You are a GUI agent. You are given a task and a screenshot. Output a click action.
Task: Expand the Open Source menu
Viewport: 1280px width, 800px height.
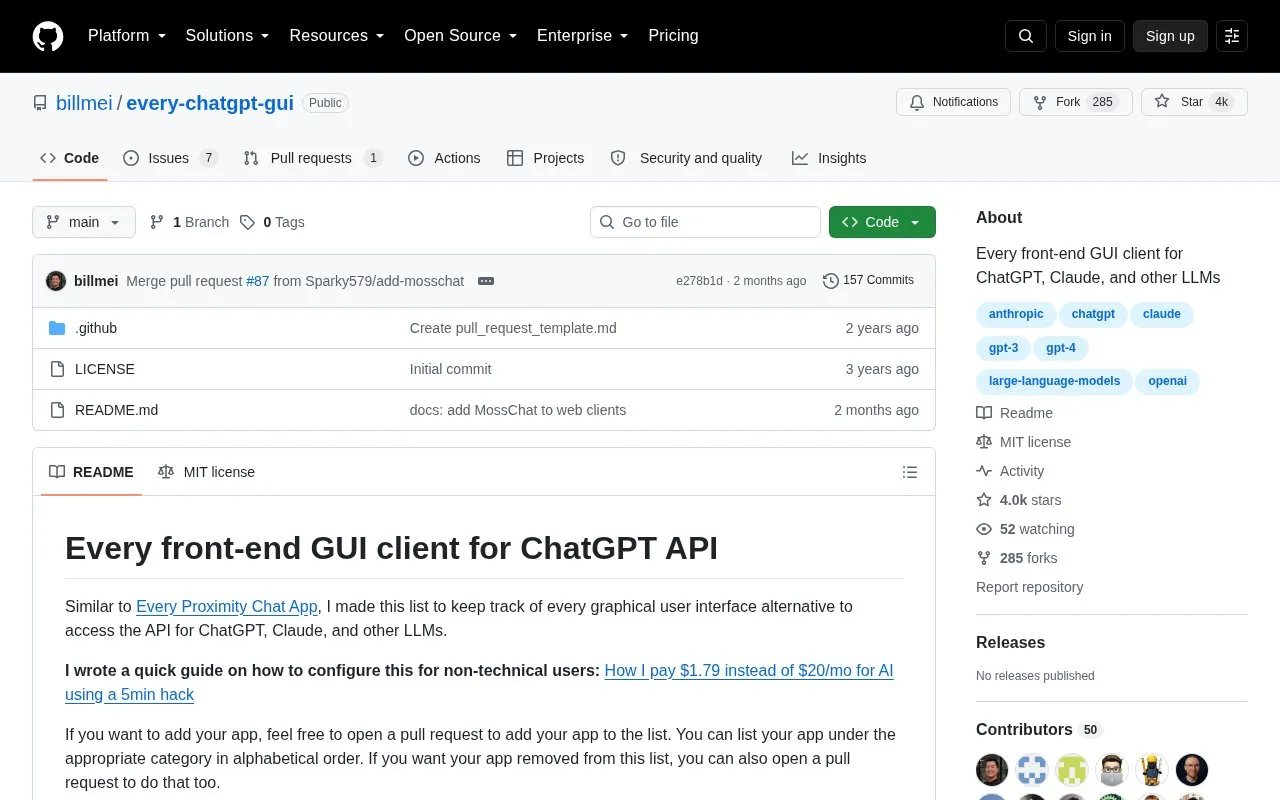click(461, 36)
